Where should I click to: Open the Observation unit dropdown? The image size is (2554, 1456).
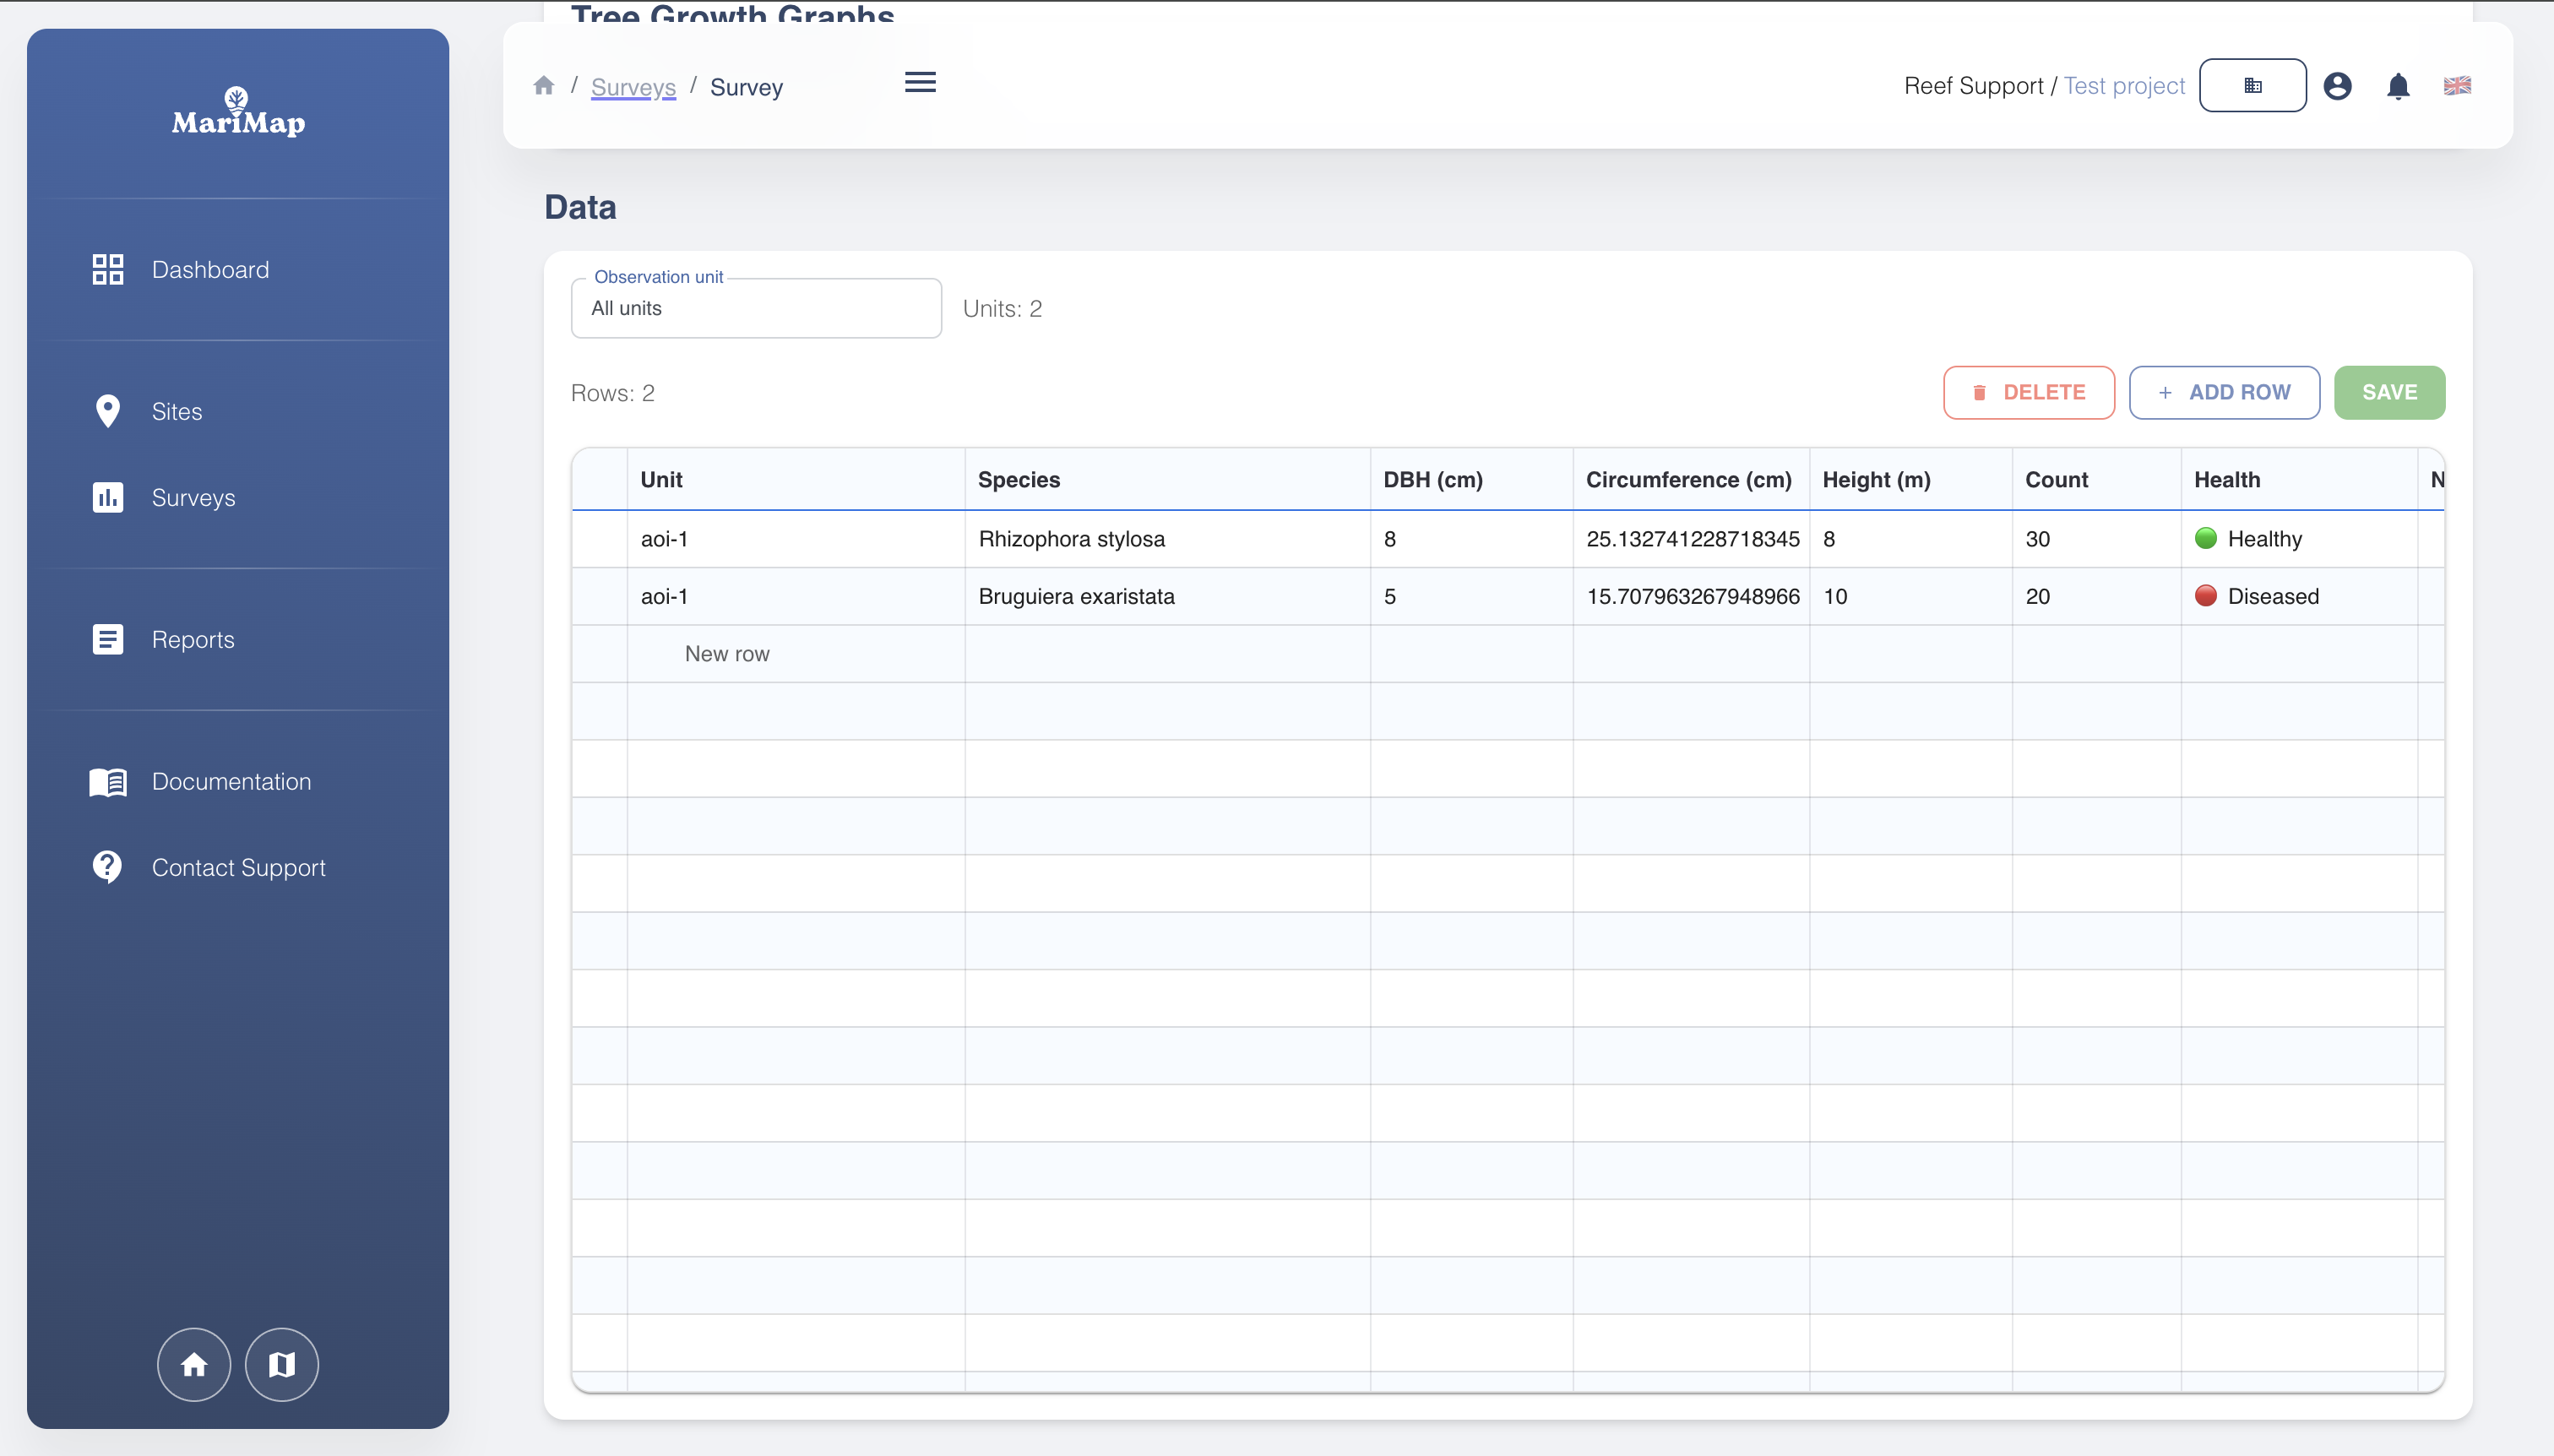point(755,308)
